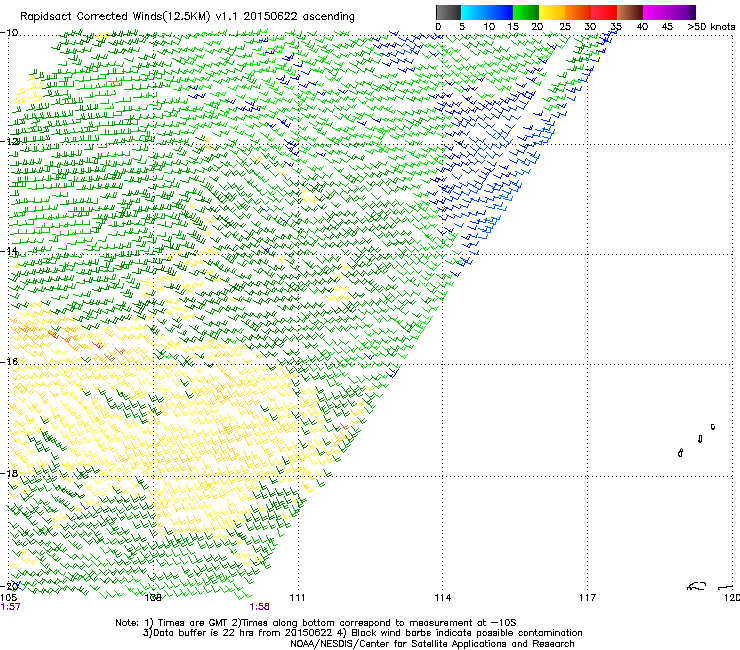Select the green 15-20 knots color swatch

pos(526,12)
